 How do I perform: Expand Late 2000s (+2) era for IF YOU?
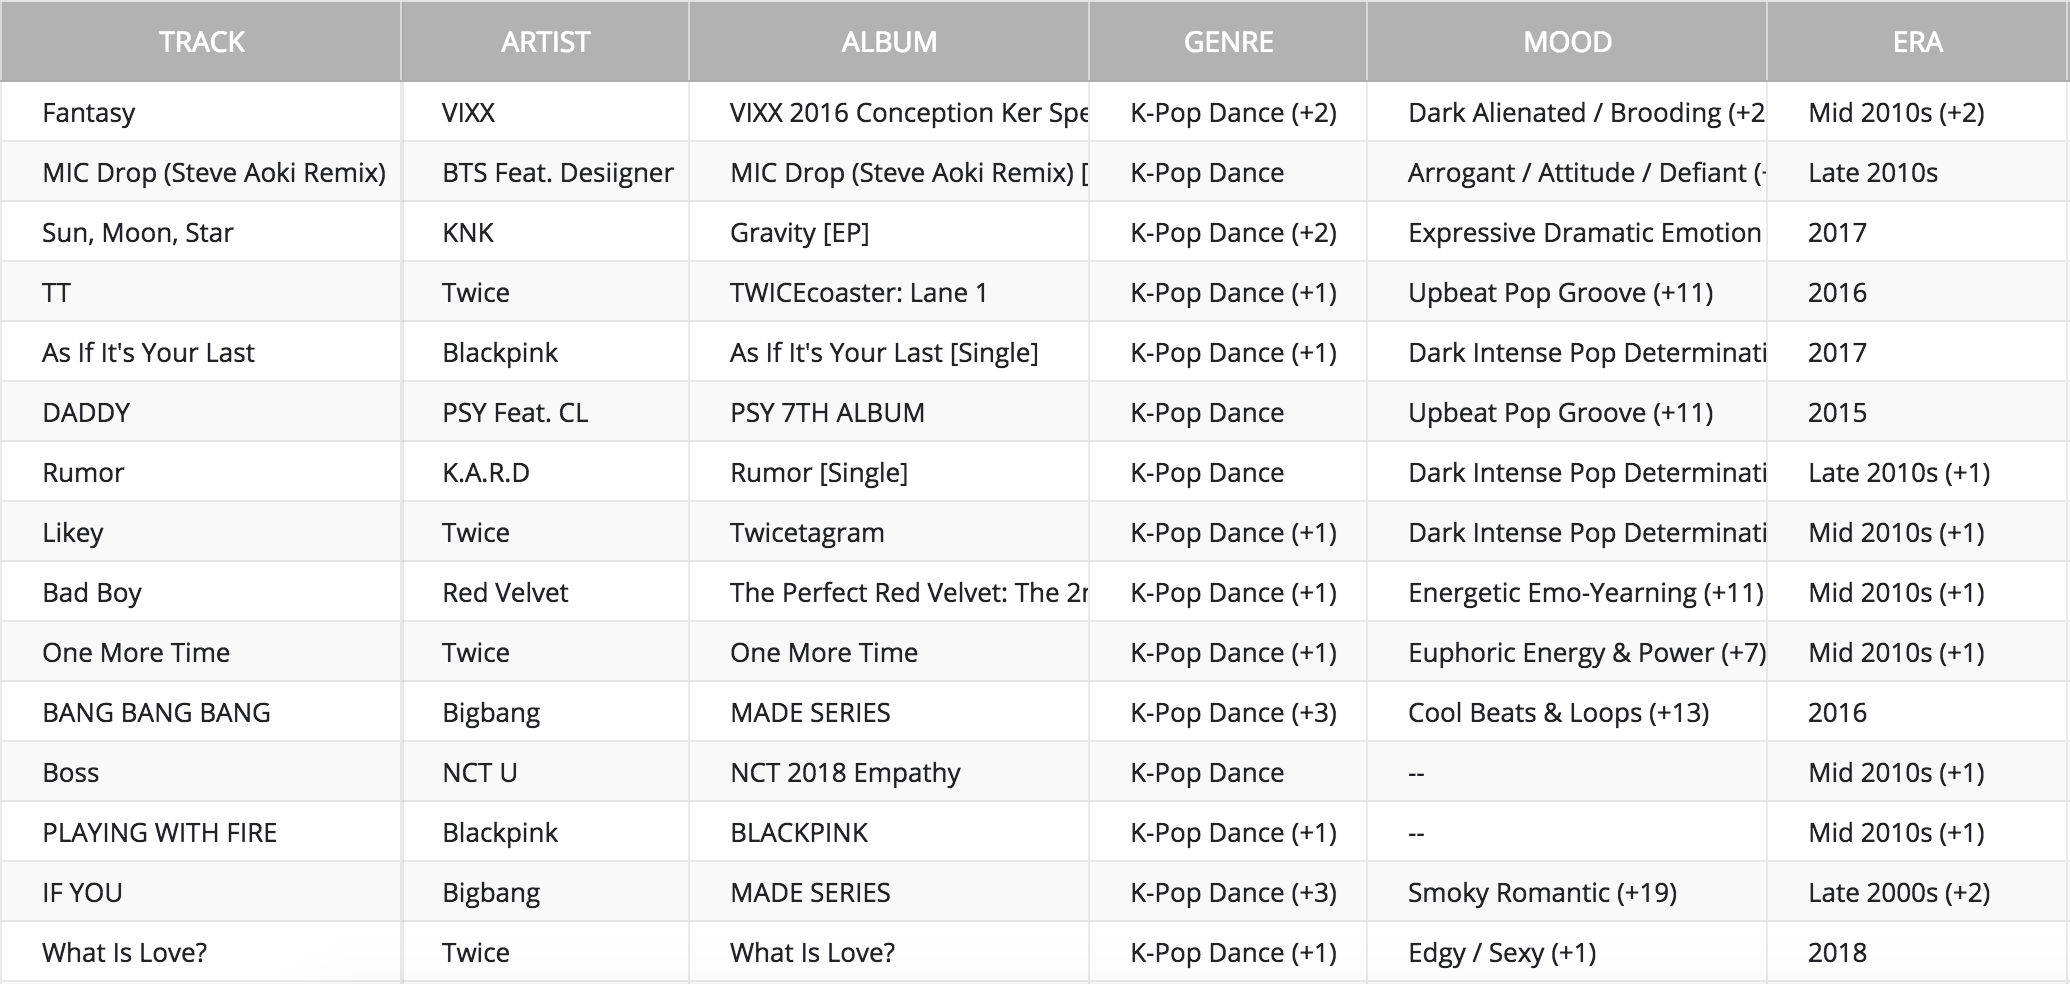pyautogui.click(x=1898, y=893)
